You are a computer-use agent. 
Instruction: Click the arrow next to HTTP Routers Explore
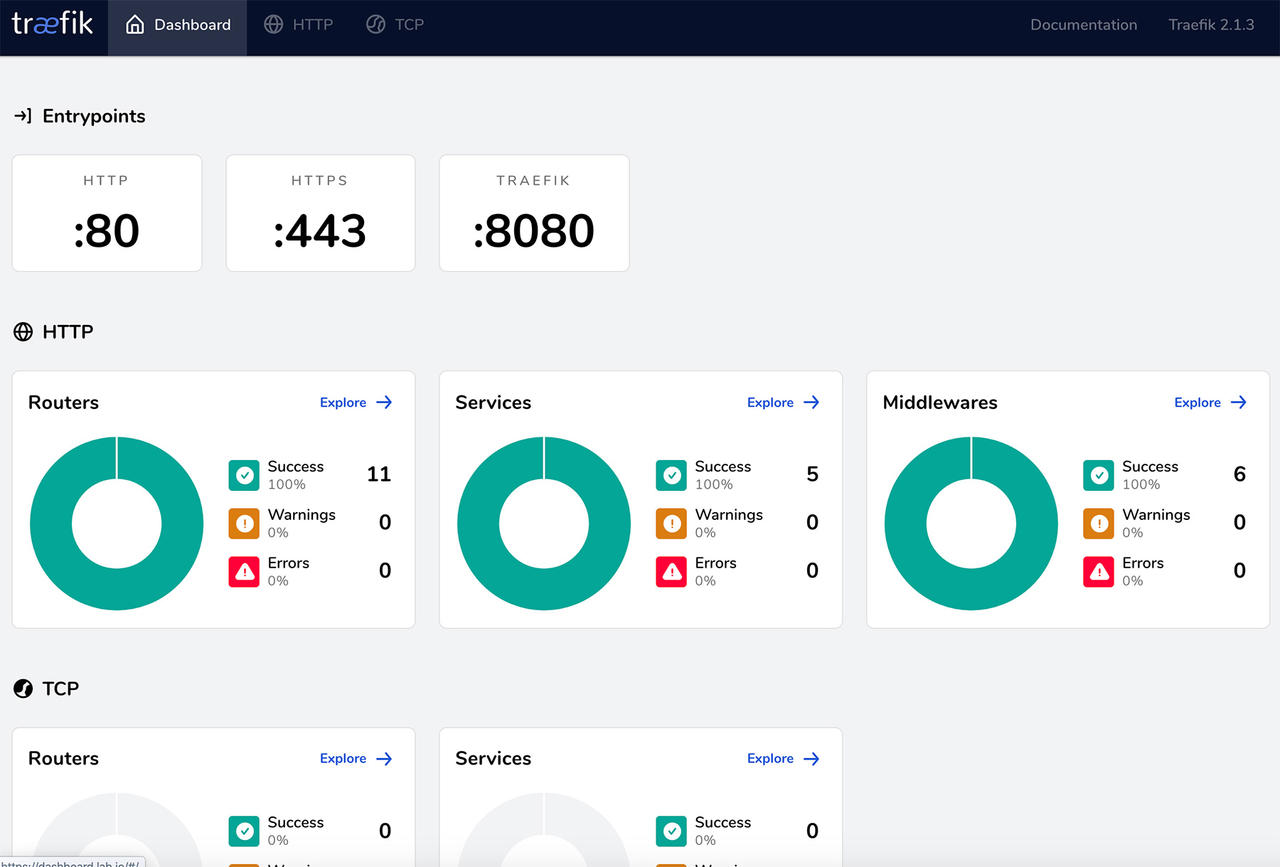click(384, 402)
